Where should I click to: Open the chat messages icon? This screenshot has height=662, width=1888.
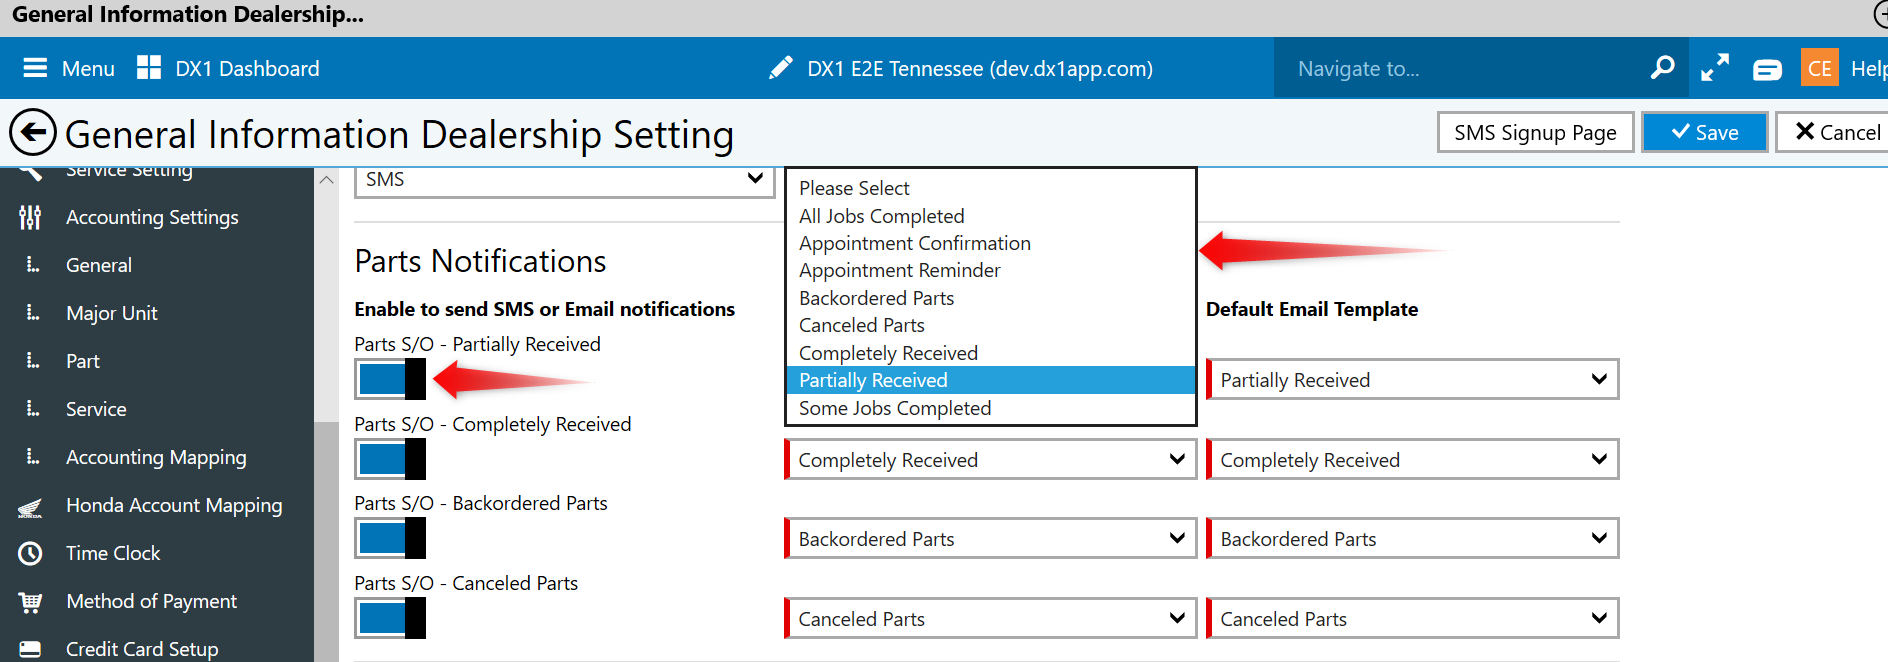(x=1767, y=69)
